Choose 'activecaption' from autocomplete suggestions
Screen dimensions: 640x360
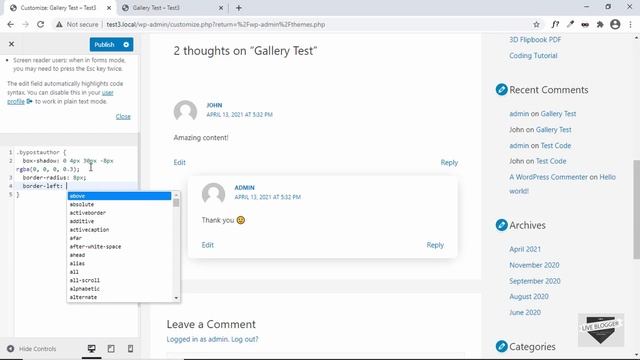[120, 230]
